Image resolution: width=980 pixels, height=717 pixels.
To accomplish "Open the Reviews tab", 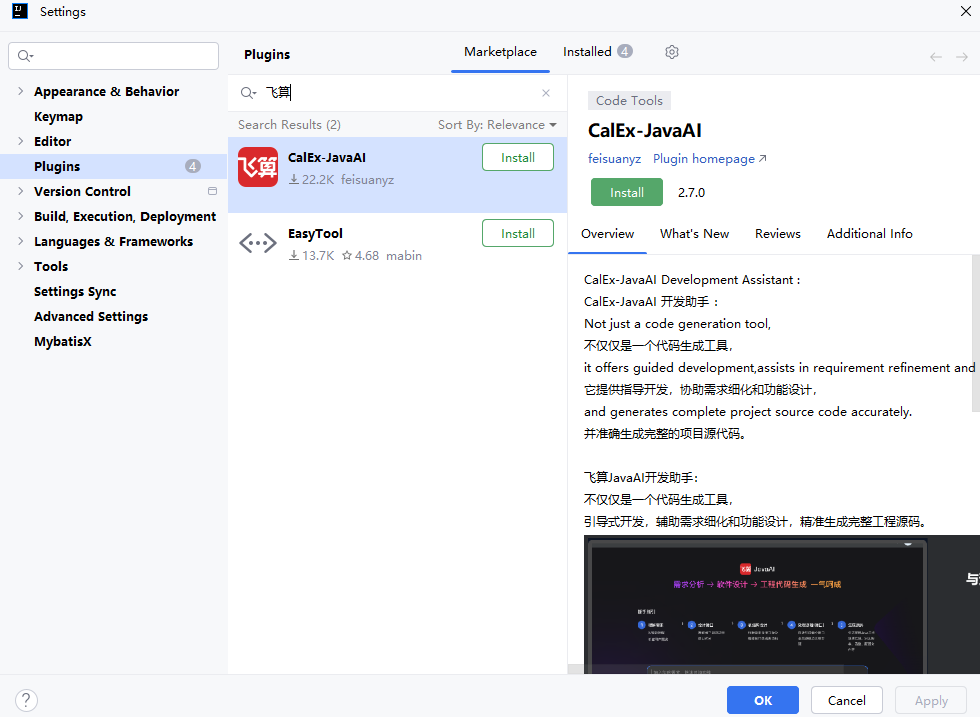I will [778, 234].
